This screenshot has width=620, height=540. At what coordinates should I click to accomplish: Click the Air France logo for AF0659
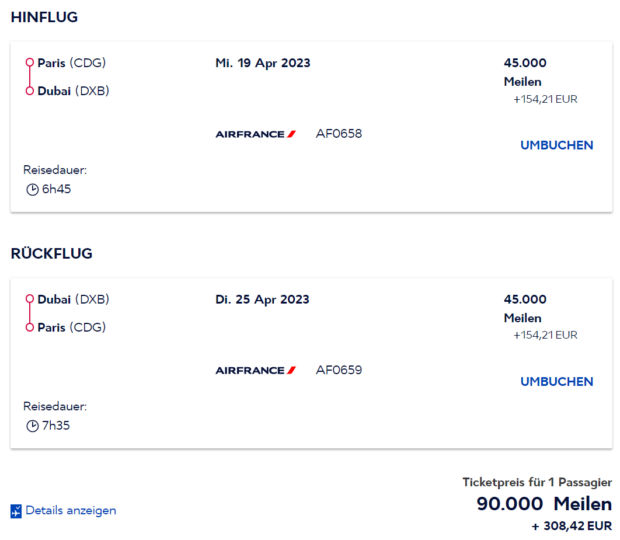(x=256, y=370)
